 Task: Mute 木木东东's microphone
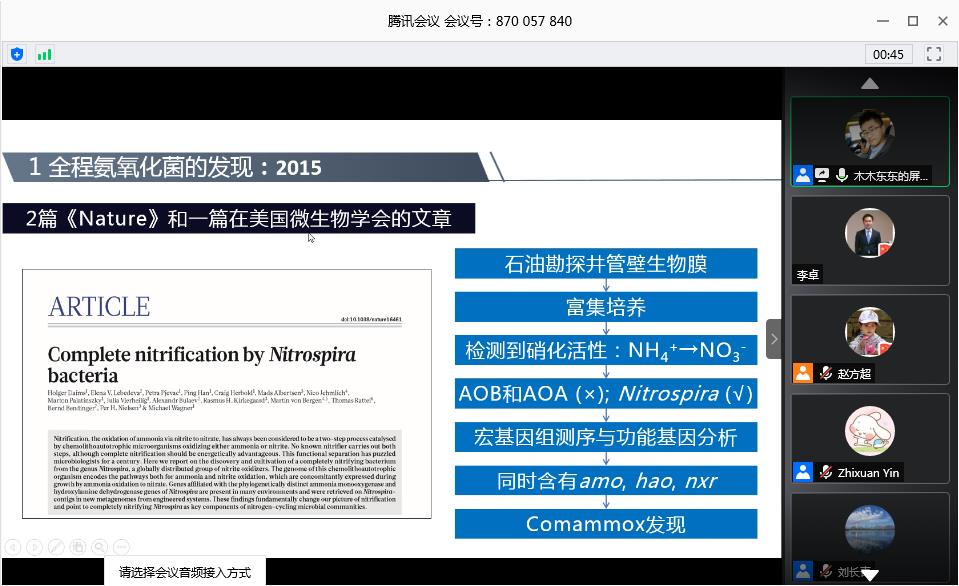click(x=843, y=174)
